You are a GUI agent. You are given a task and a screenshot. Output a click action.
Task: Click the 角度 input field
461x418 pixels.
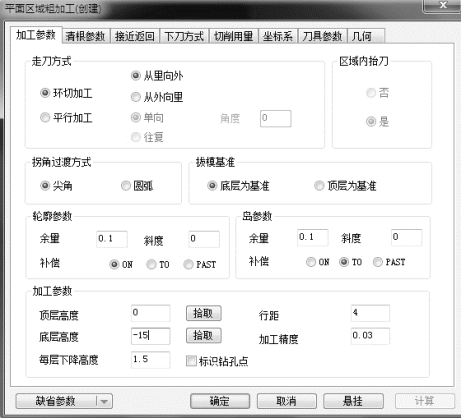[276, 118]
